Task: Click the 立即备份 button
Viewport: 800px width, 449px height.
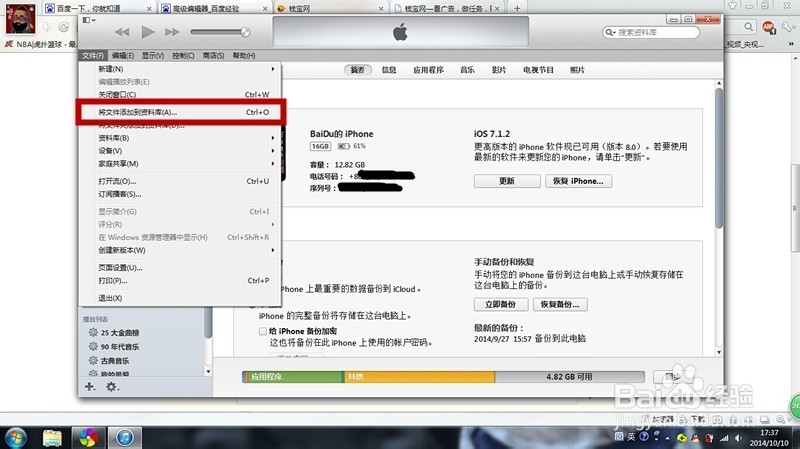Action: pyautogui.click(x=500, y=305)
